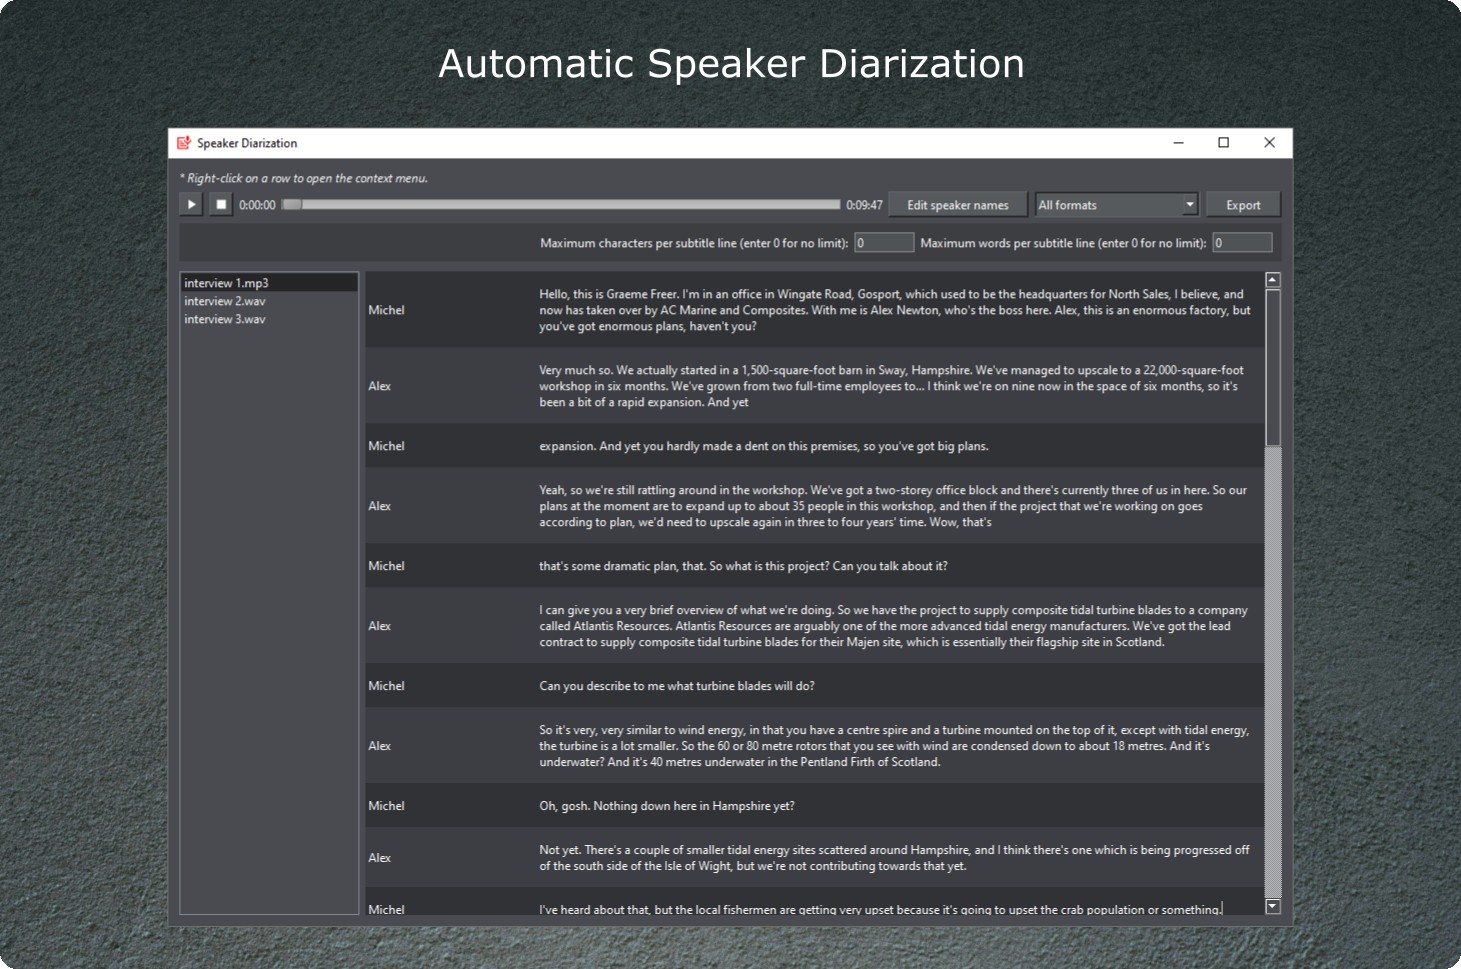The width and height of the screenshot is (1461, 969).
Task: Click the export format dropdown arrow
Action: [x=1189, y=204]
